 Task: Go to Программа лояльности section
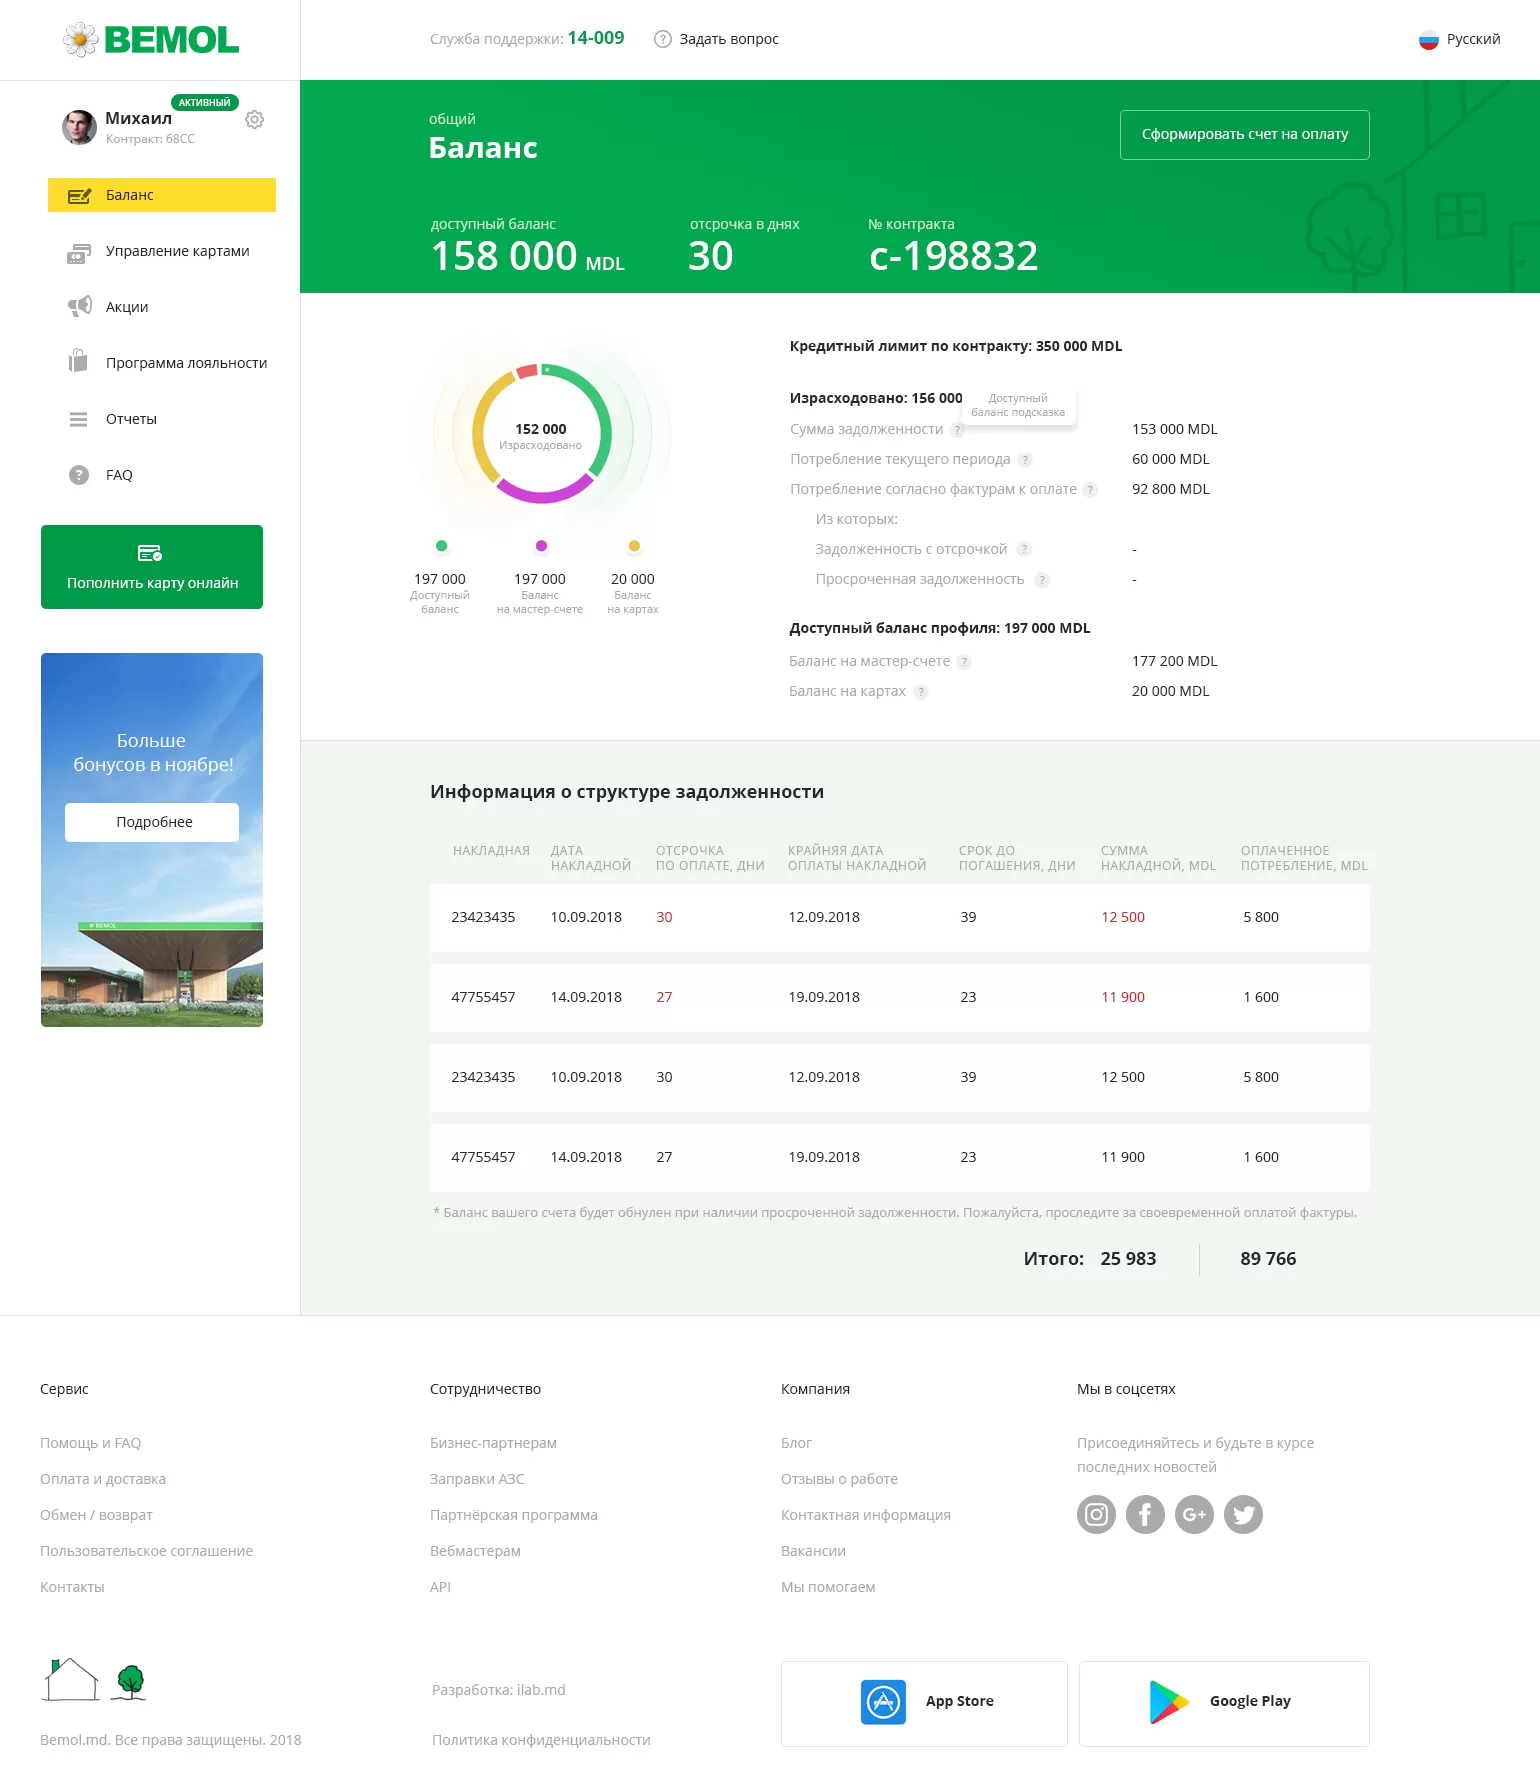(x=168, y=363)
